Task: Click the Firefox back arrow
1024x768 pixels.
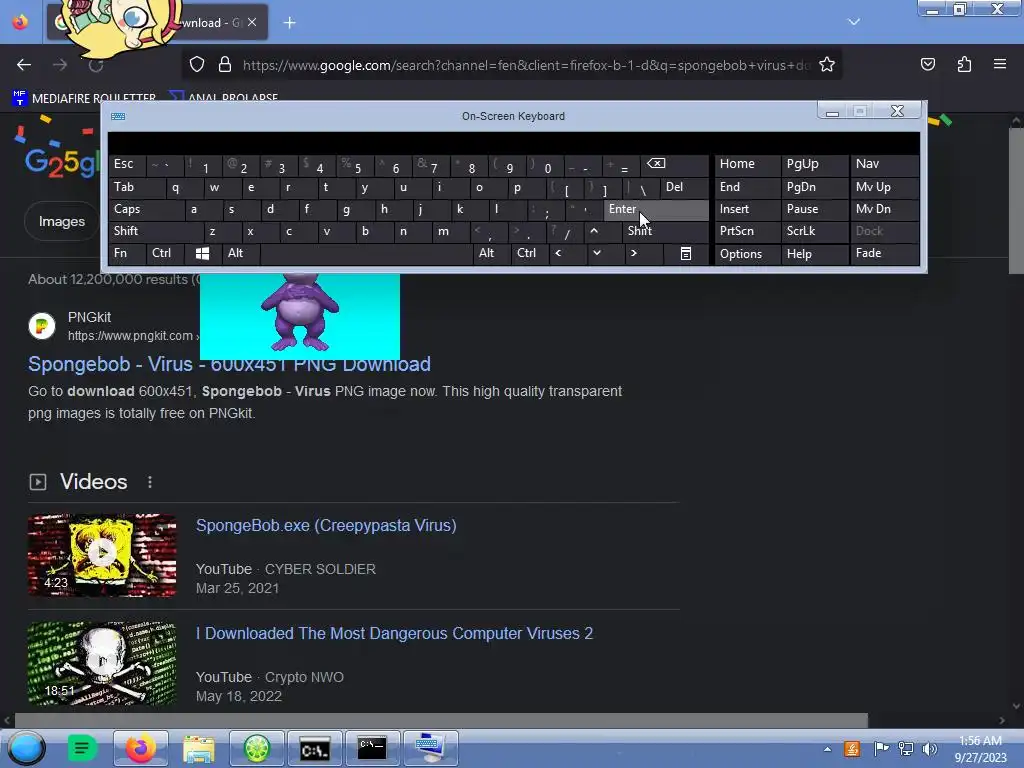Action: 24,65
